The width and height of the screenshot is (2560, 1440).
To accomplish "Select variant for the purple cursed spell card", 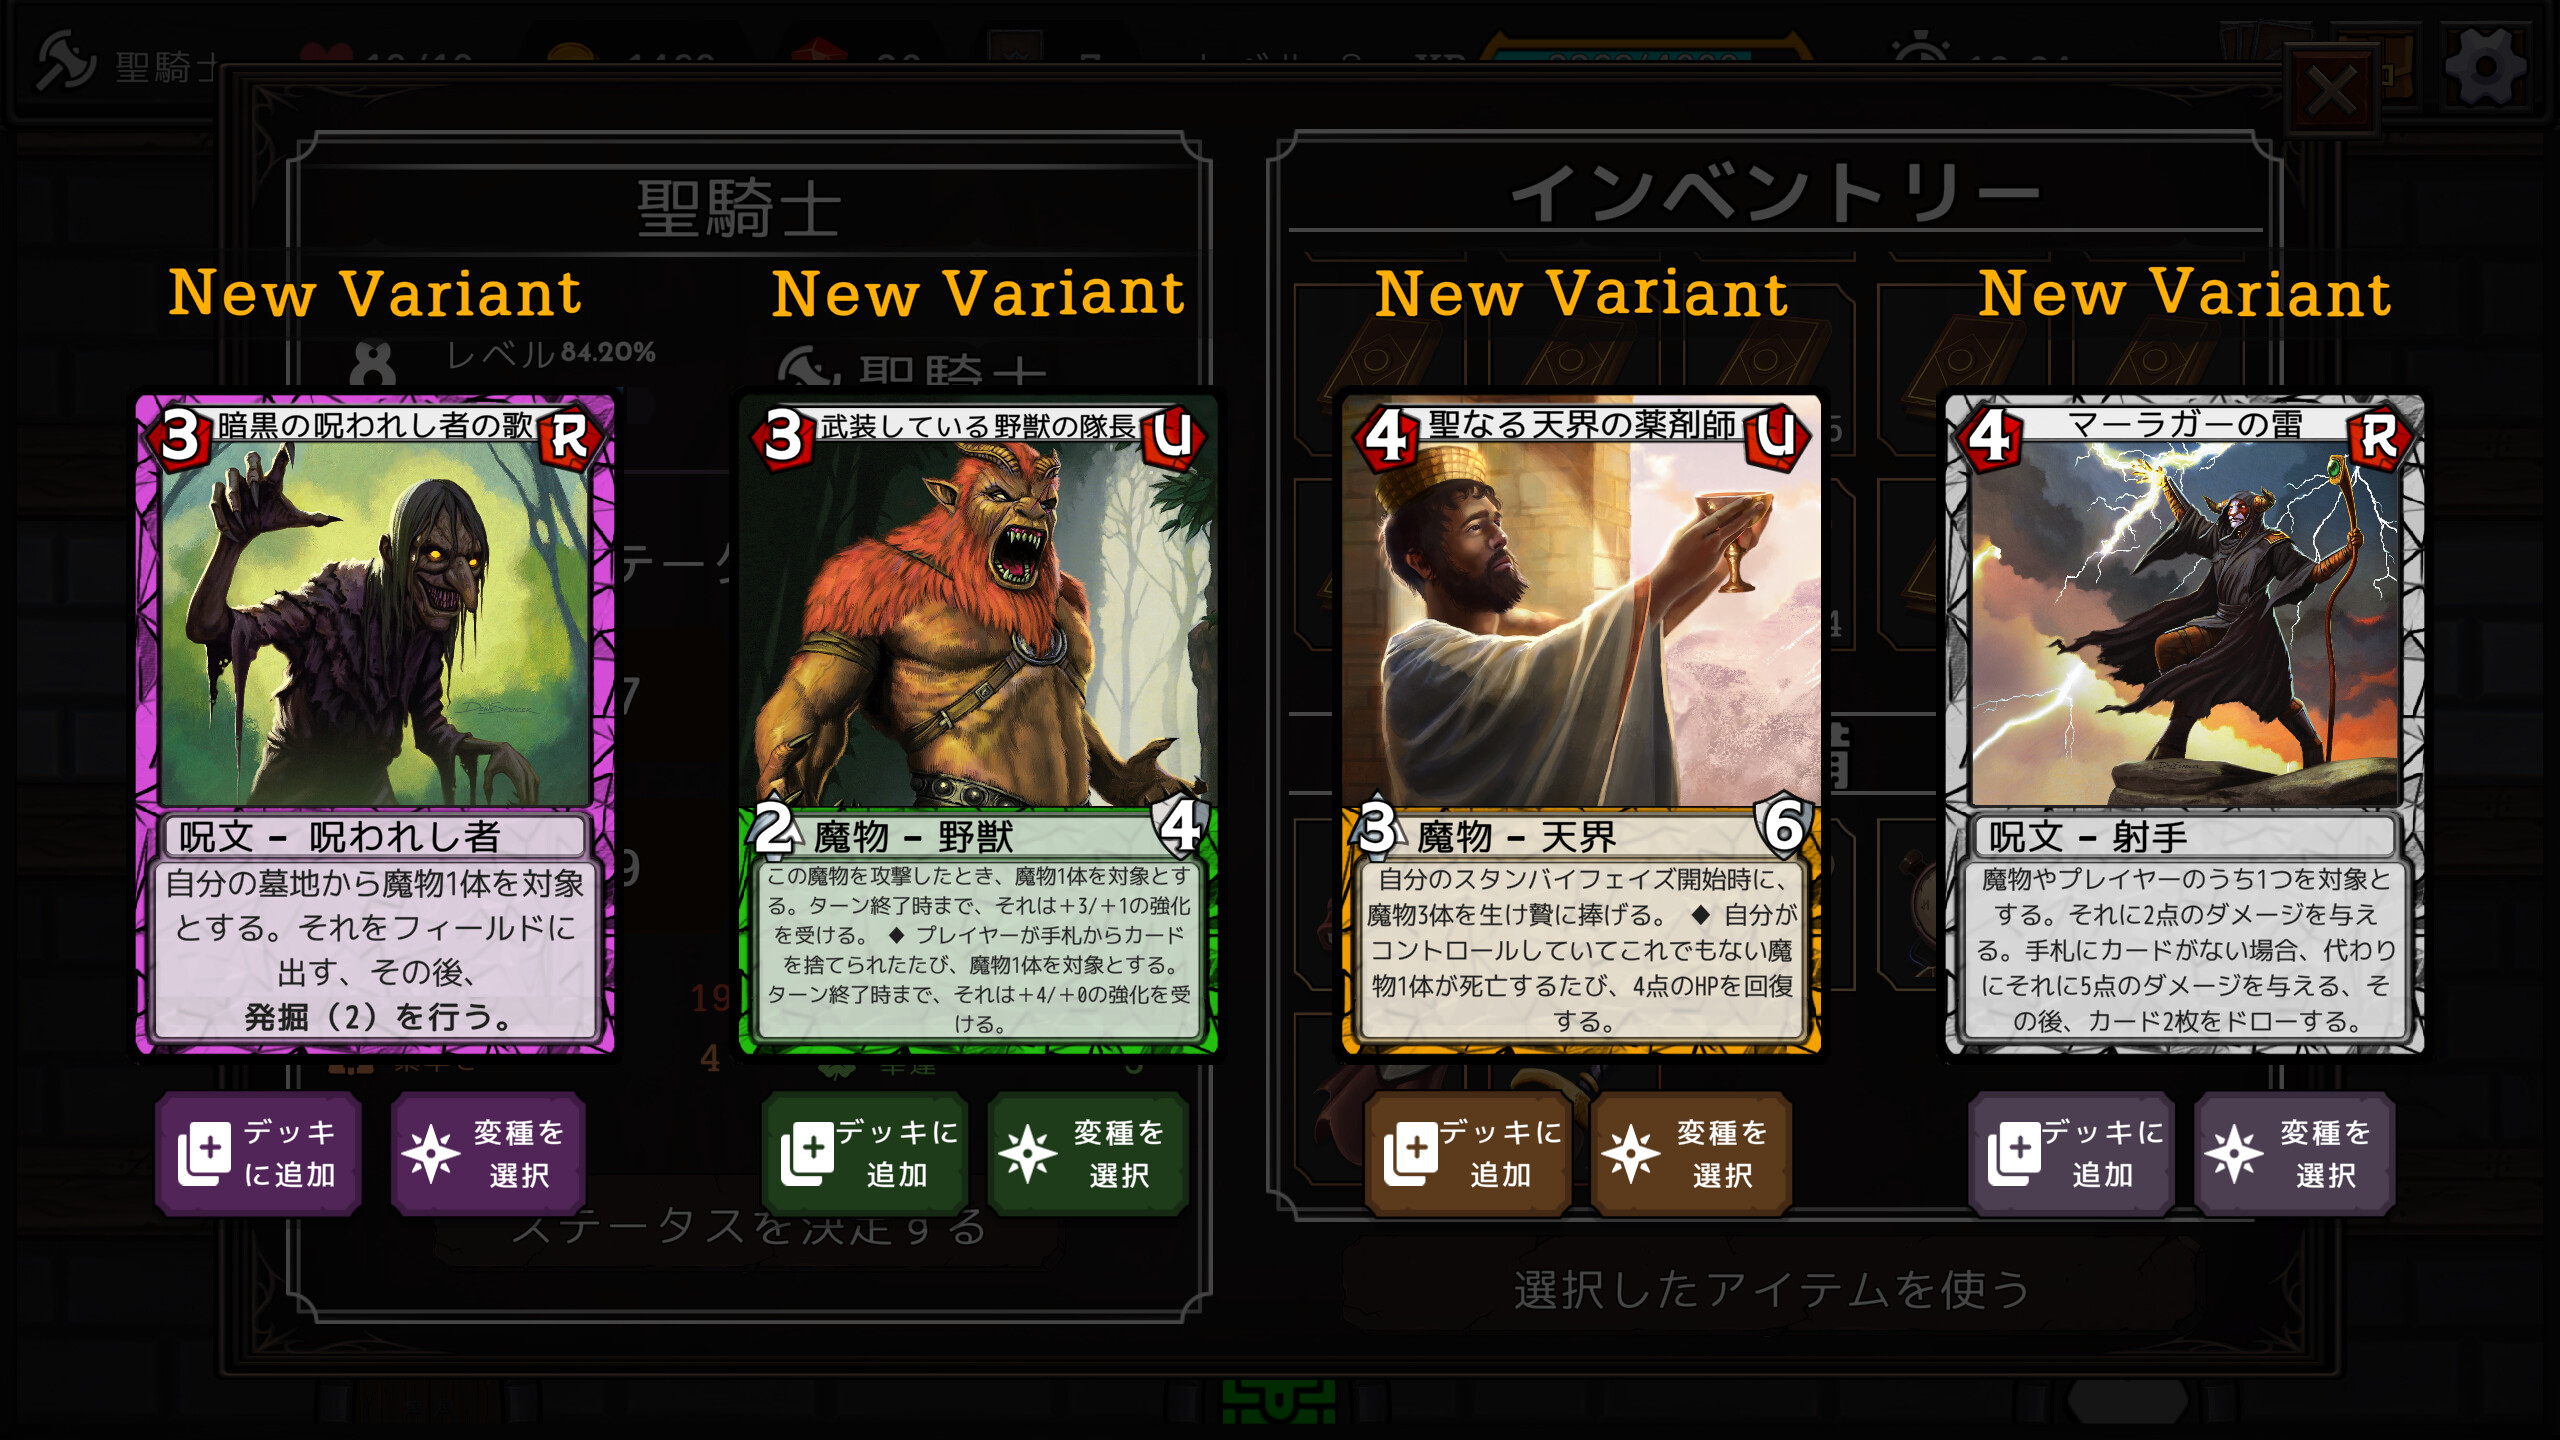I will (487, 1153).
